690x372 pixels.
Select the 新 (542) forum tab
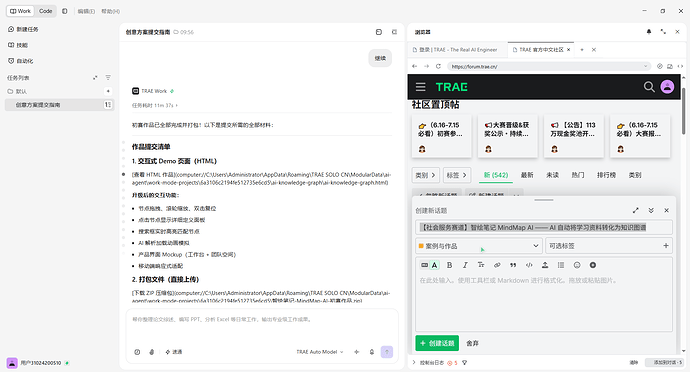coord(496,175)
